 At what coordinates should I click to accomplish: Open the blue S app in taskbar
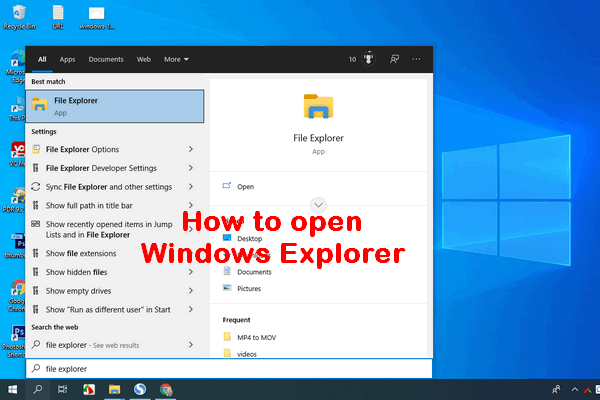[140, 390]
